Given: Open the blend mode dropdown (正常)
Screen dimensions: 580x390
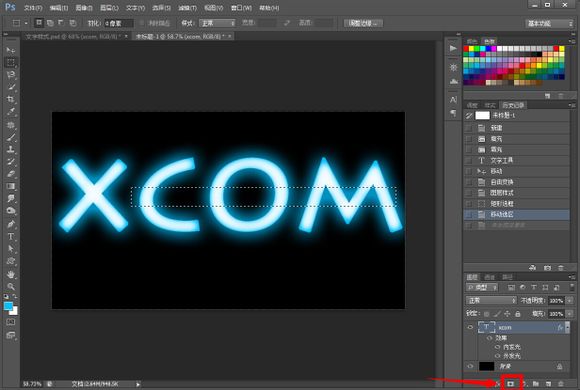Looking at the screenshot, I should point(490,300).
